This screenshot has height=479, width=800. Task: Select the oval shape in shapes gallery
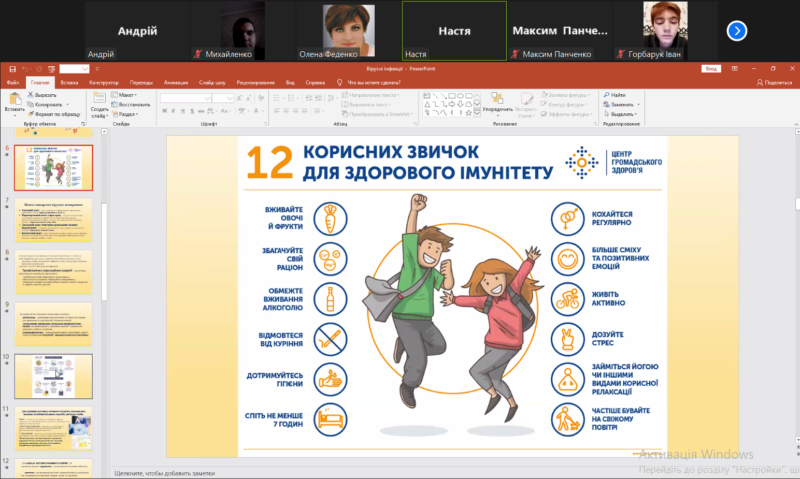(460, 95)
